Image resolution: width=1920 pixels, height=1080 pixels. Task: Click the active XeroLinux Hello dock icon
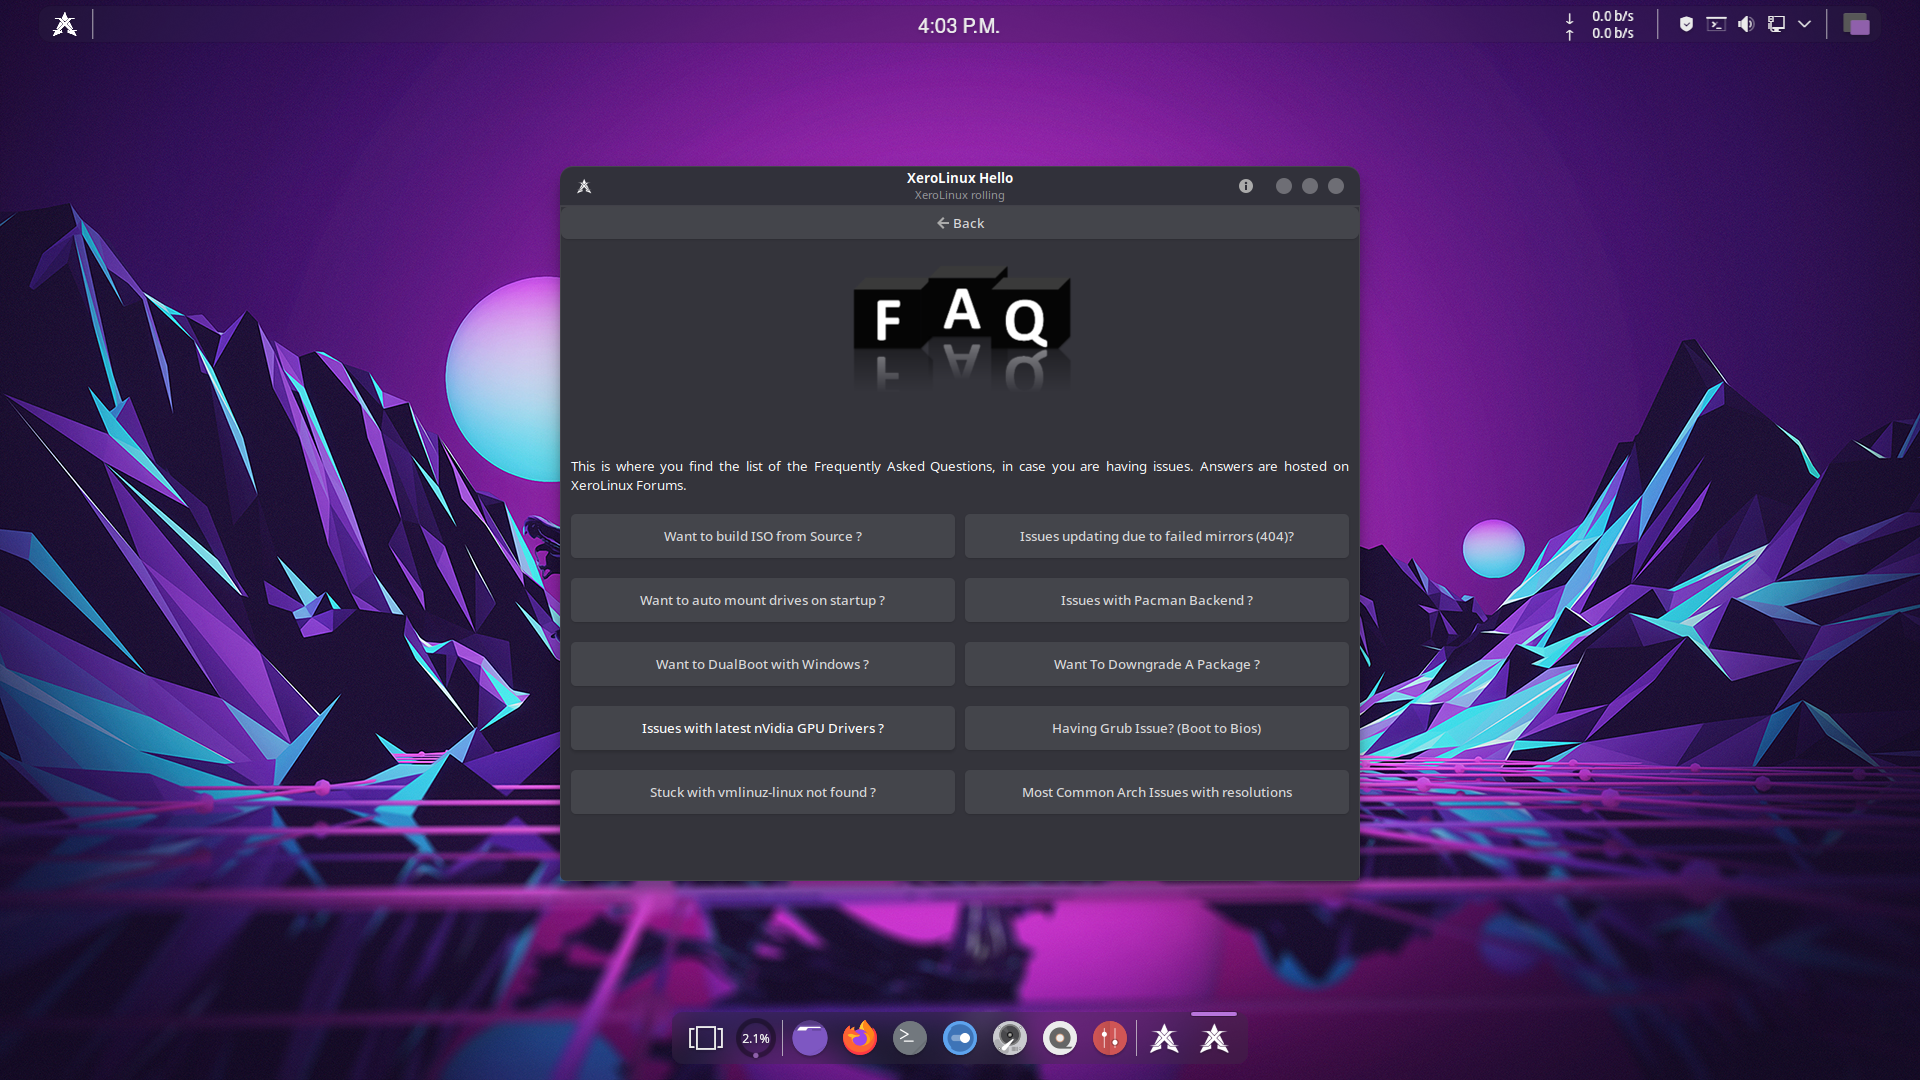[1214, 1038]
